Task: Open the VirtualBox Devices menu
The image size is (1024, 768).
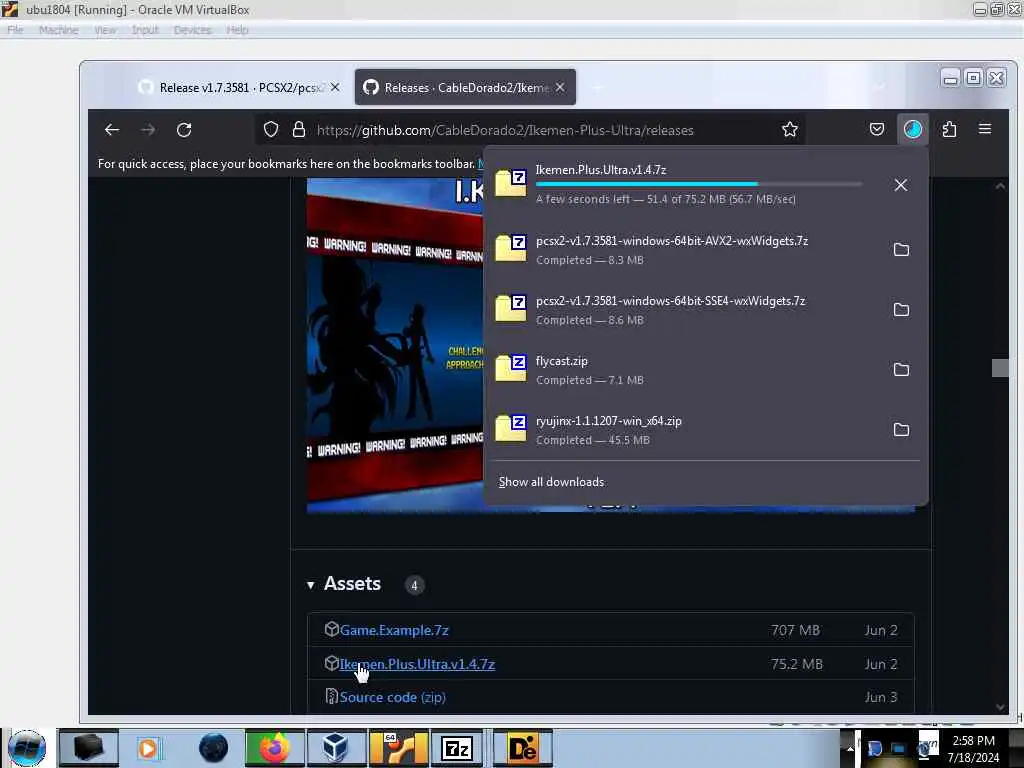Action: point(192,30)
